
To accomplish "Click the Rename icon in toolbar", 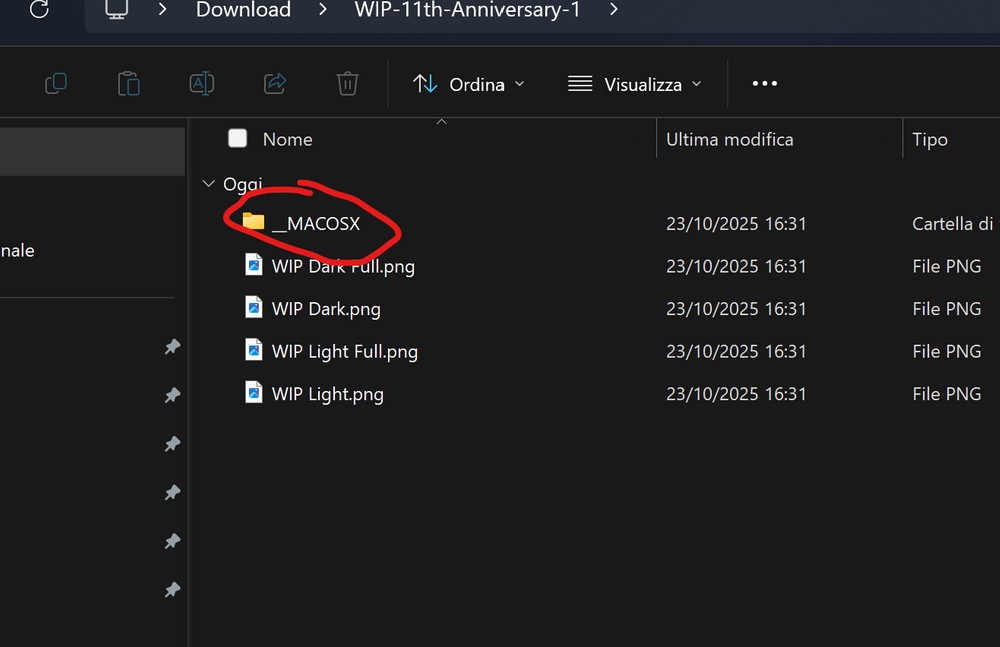I will pyautogui.click(x=202, y=84).
